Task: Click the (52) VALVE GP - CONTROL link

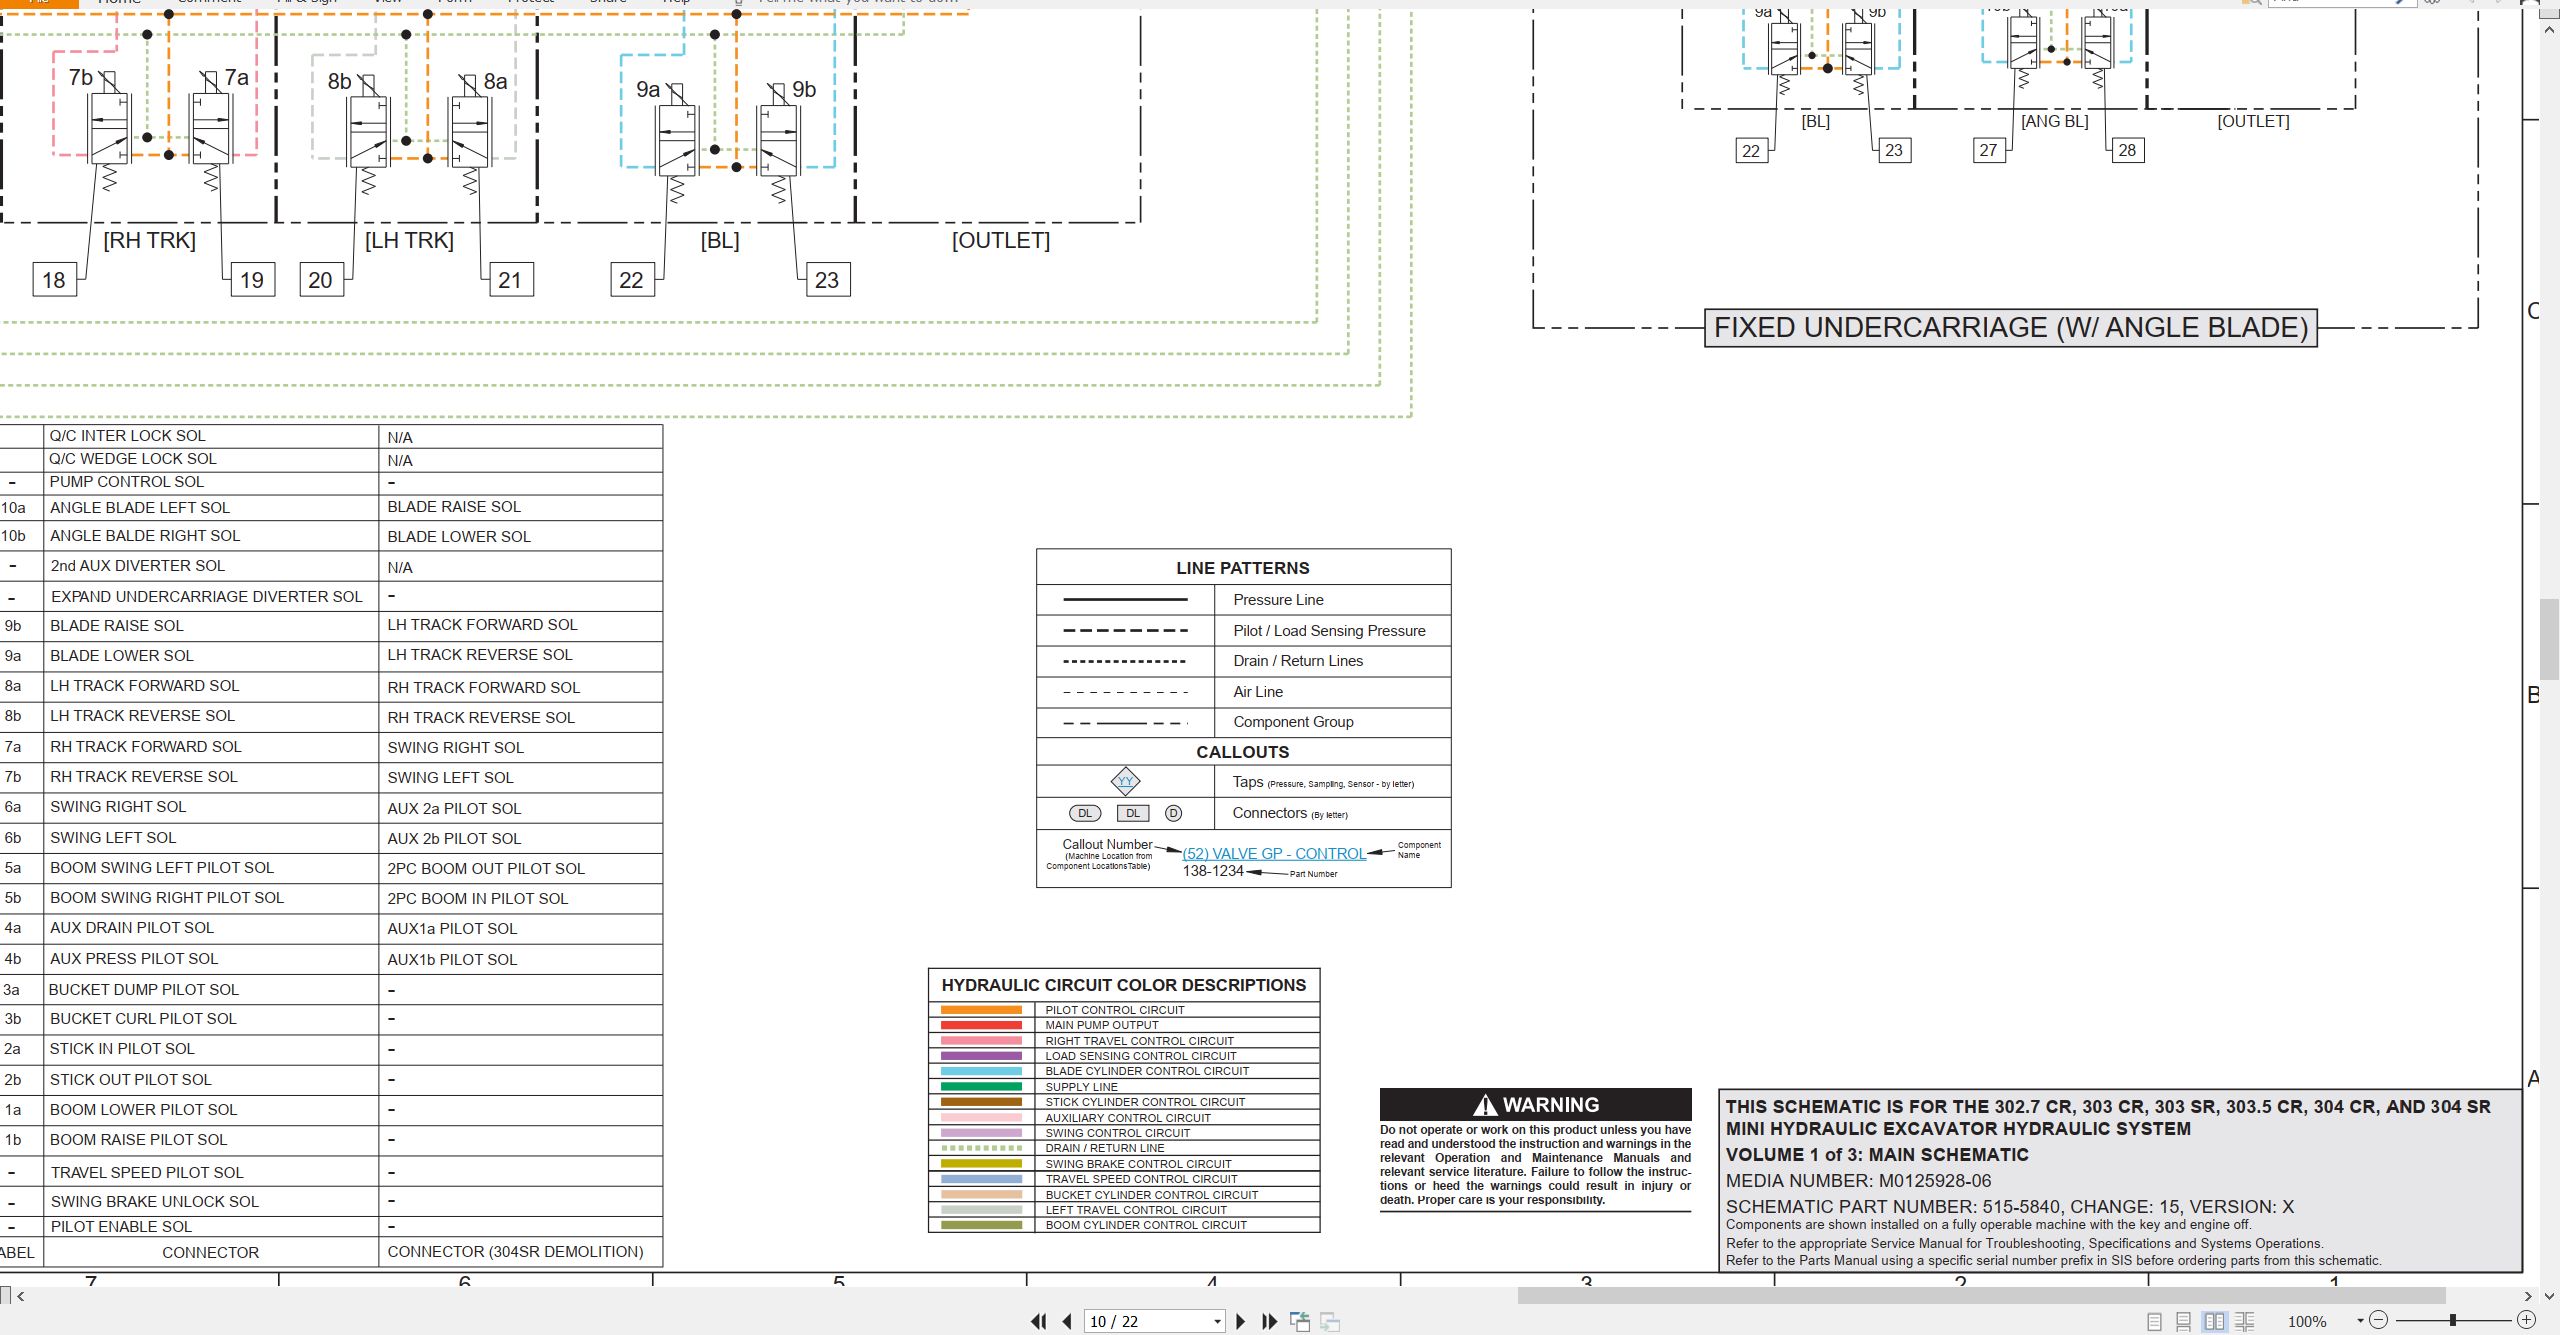Action: [1274, 853]
